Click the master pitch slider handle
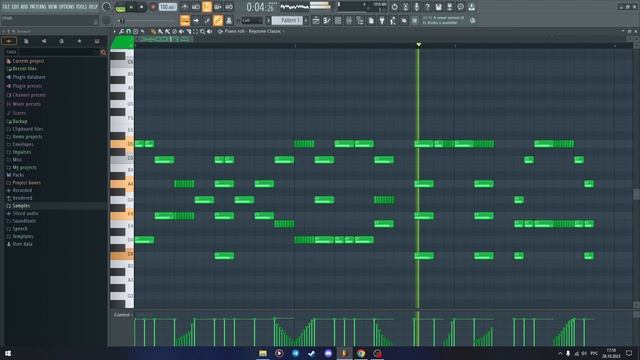 pyautogui.click(x=122, y=20)
